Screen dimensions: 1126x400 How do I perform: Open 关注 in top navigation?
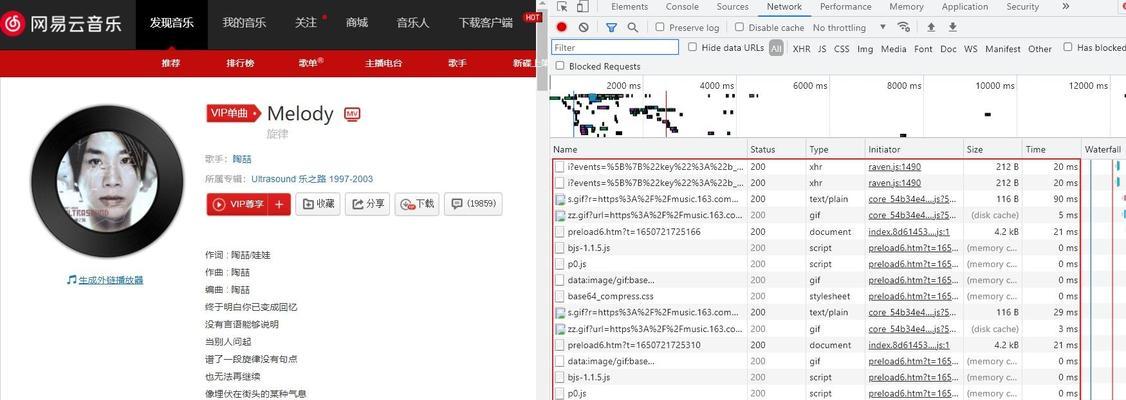point(306,23)
